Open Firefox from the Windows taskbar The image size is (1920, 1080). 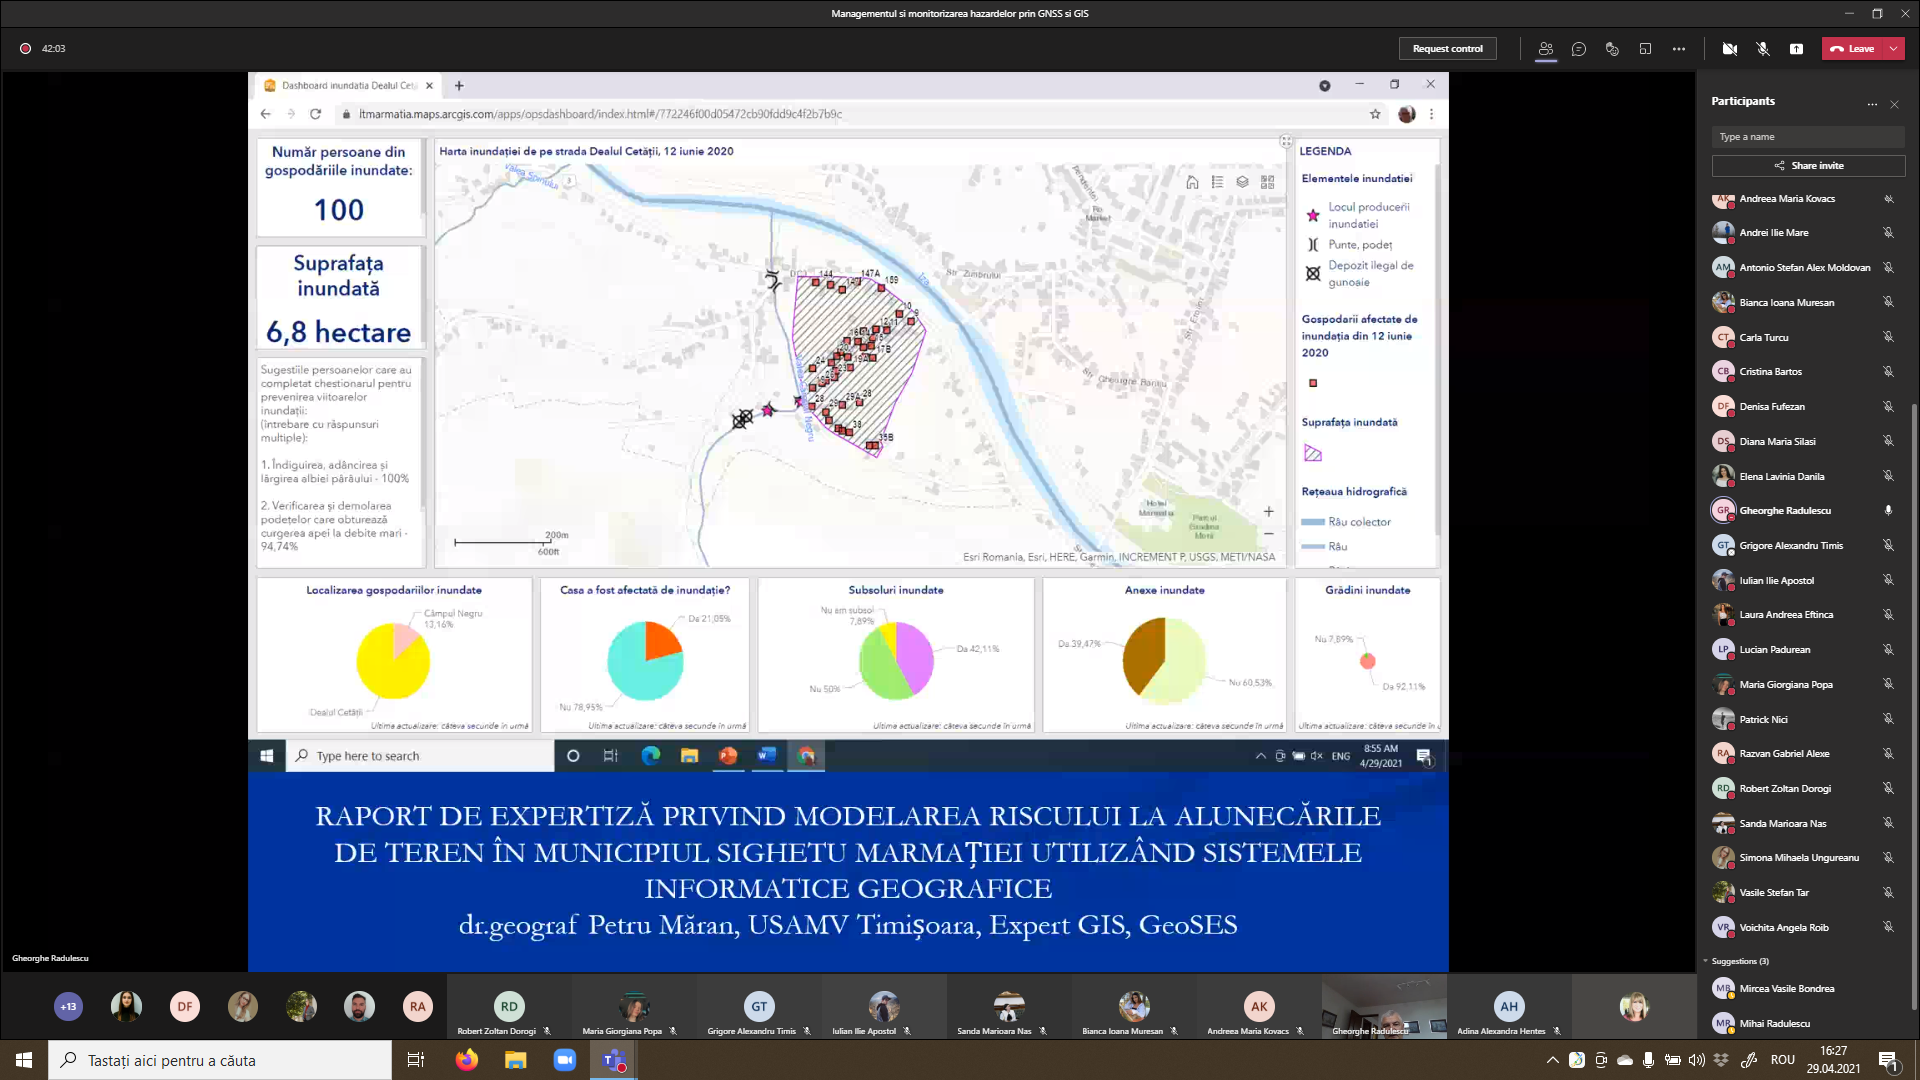pyautogui.click(x=466, y=1060)
